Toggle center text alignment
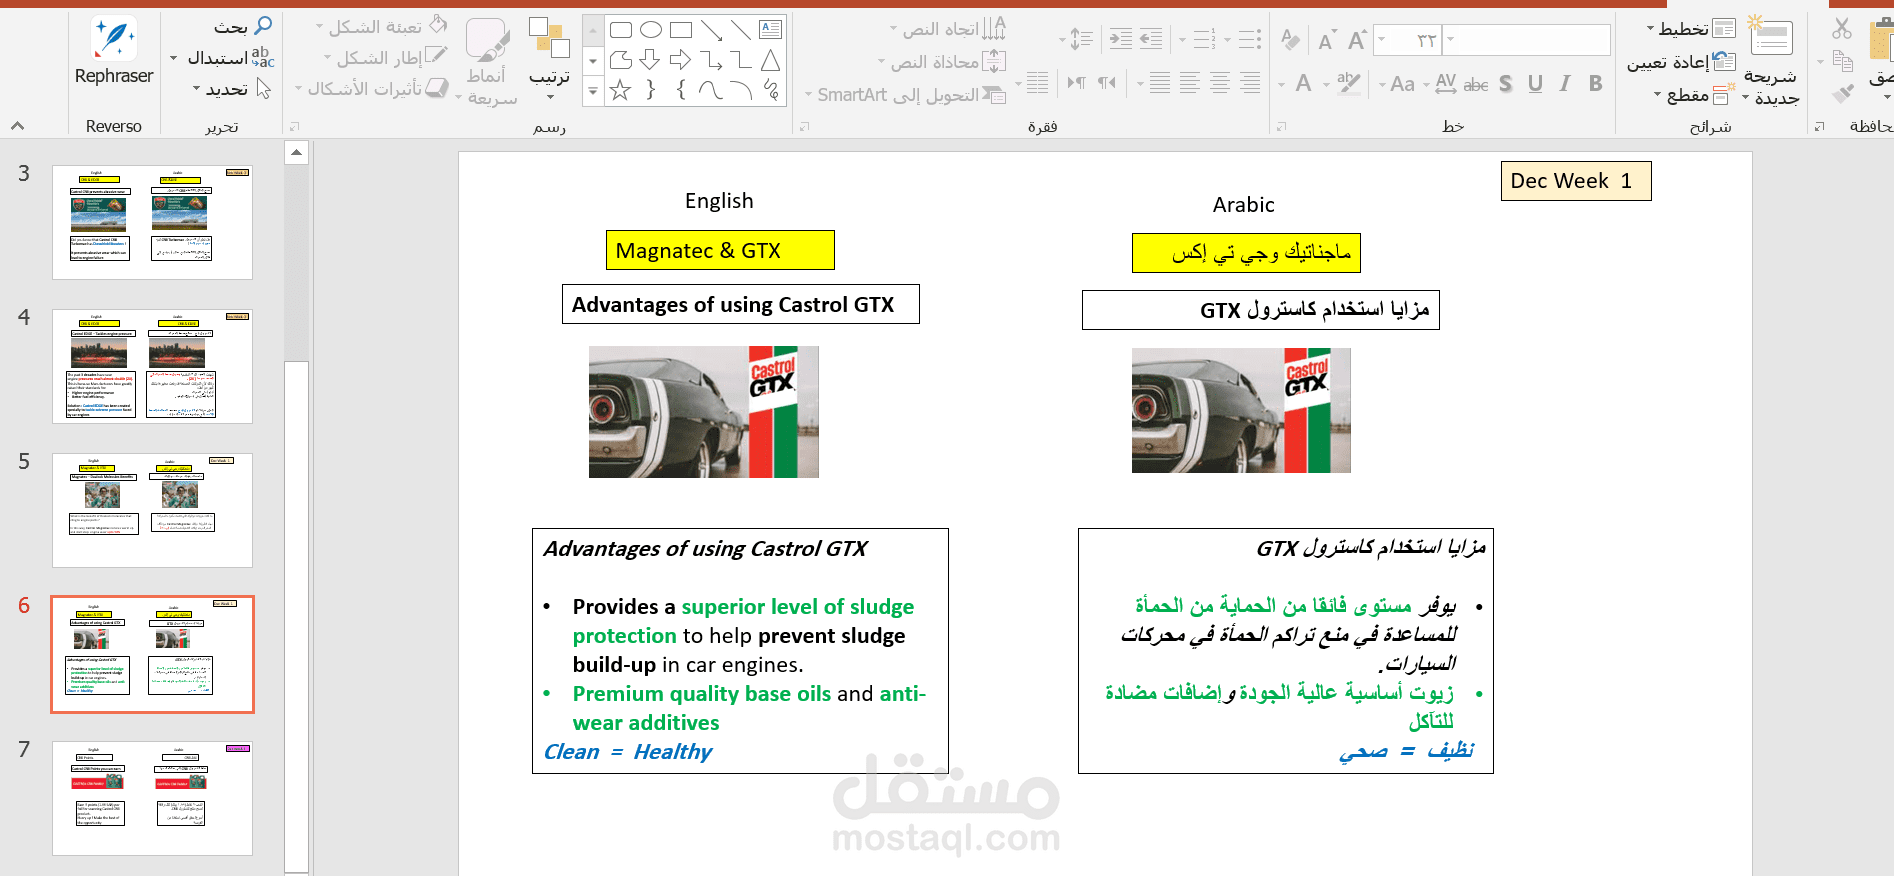 click(1220, 83)
